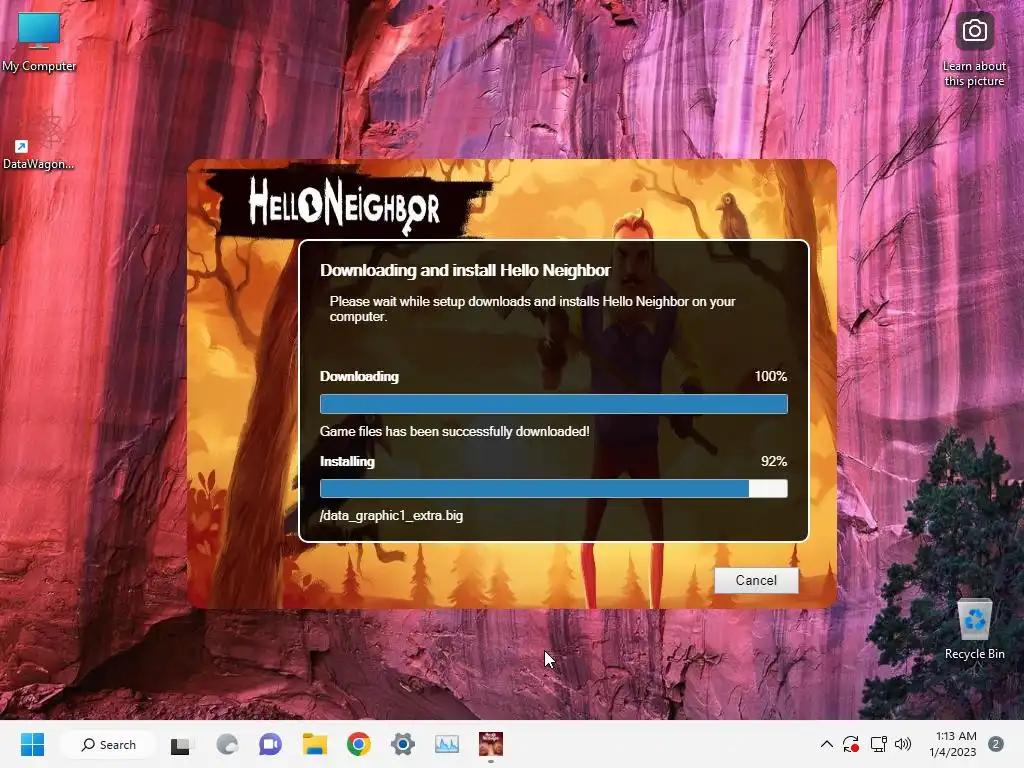Open the DataWagon desktop shortcut
Image resolution: width=1024 pixels, height=768 pixels.
(38, 139)
